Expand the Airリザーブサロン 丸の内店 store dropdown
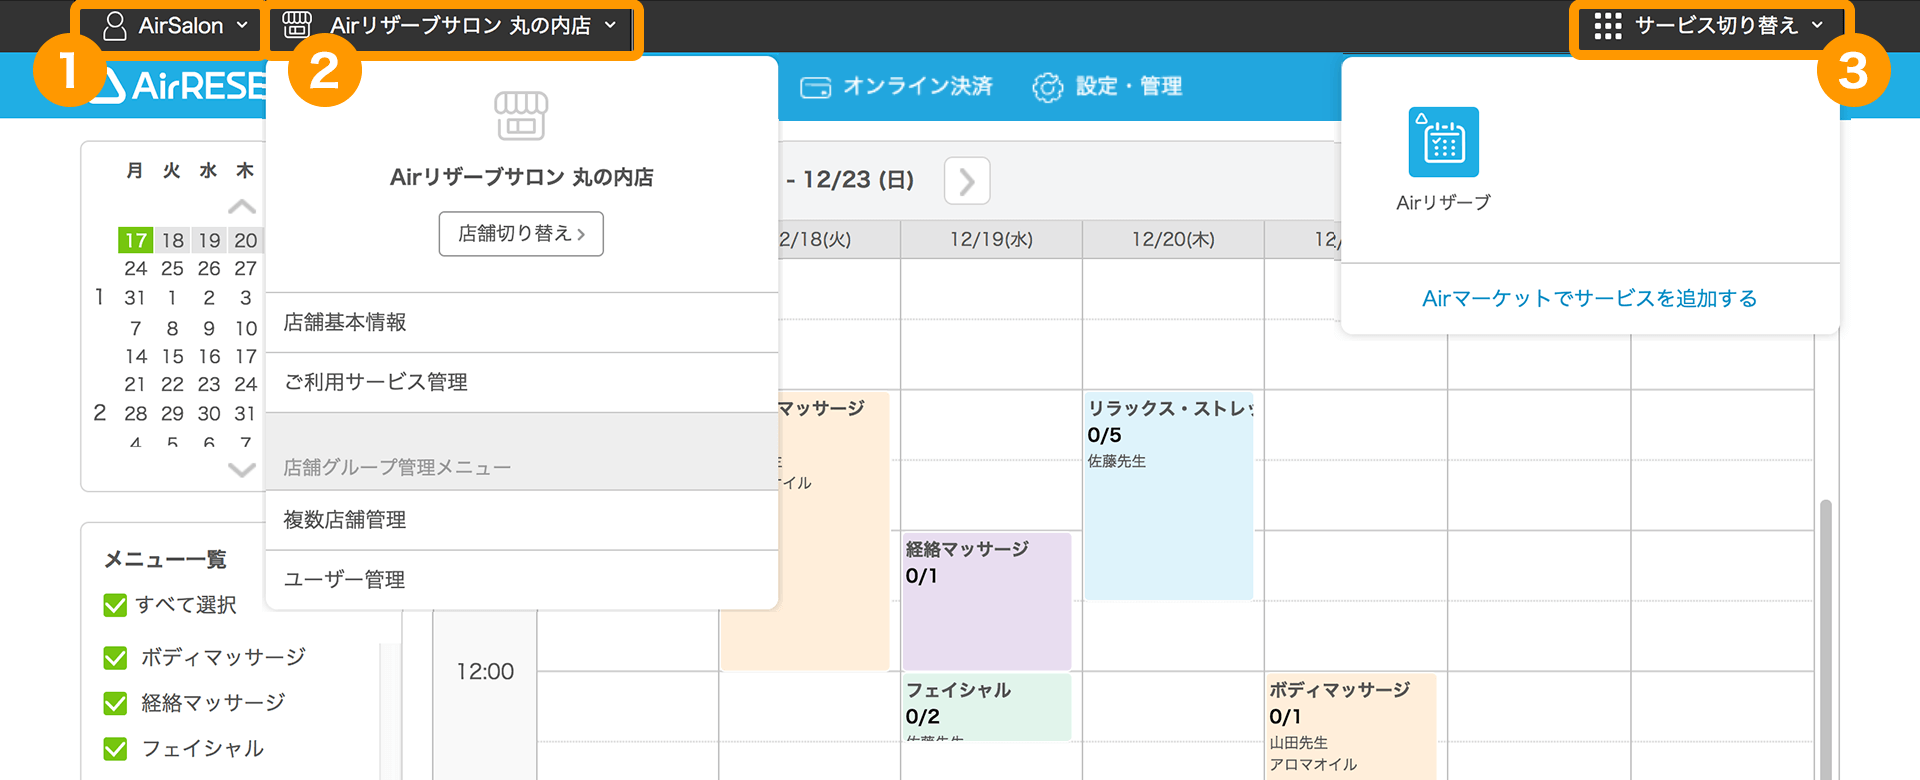Viewport: 1920px width, 780px height. [450, 26]
